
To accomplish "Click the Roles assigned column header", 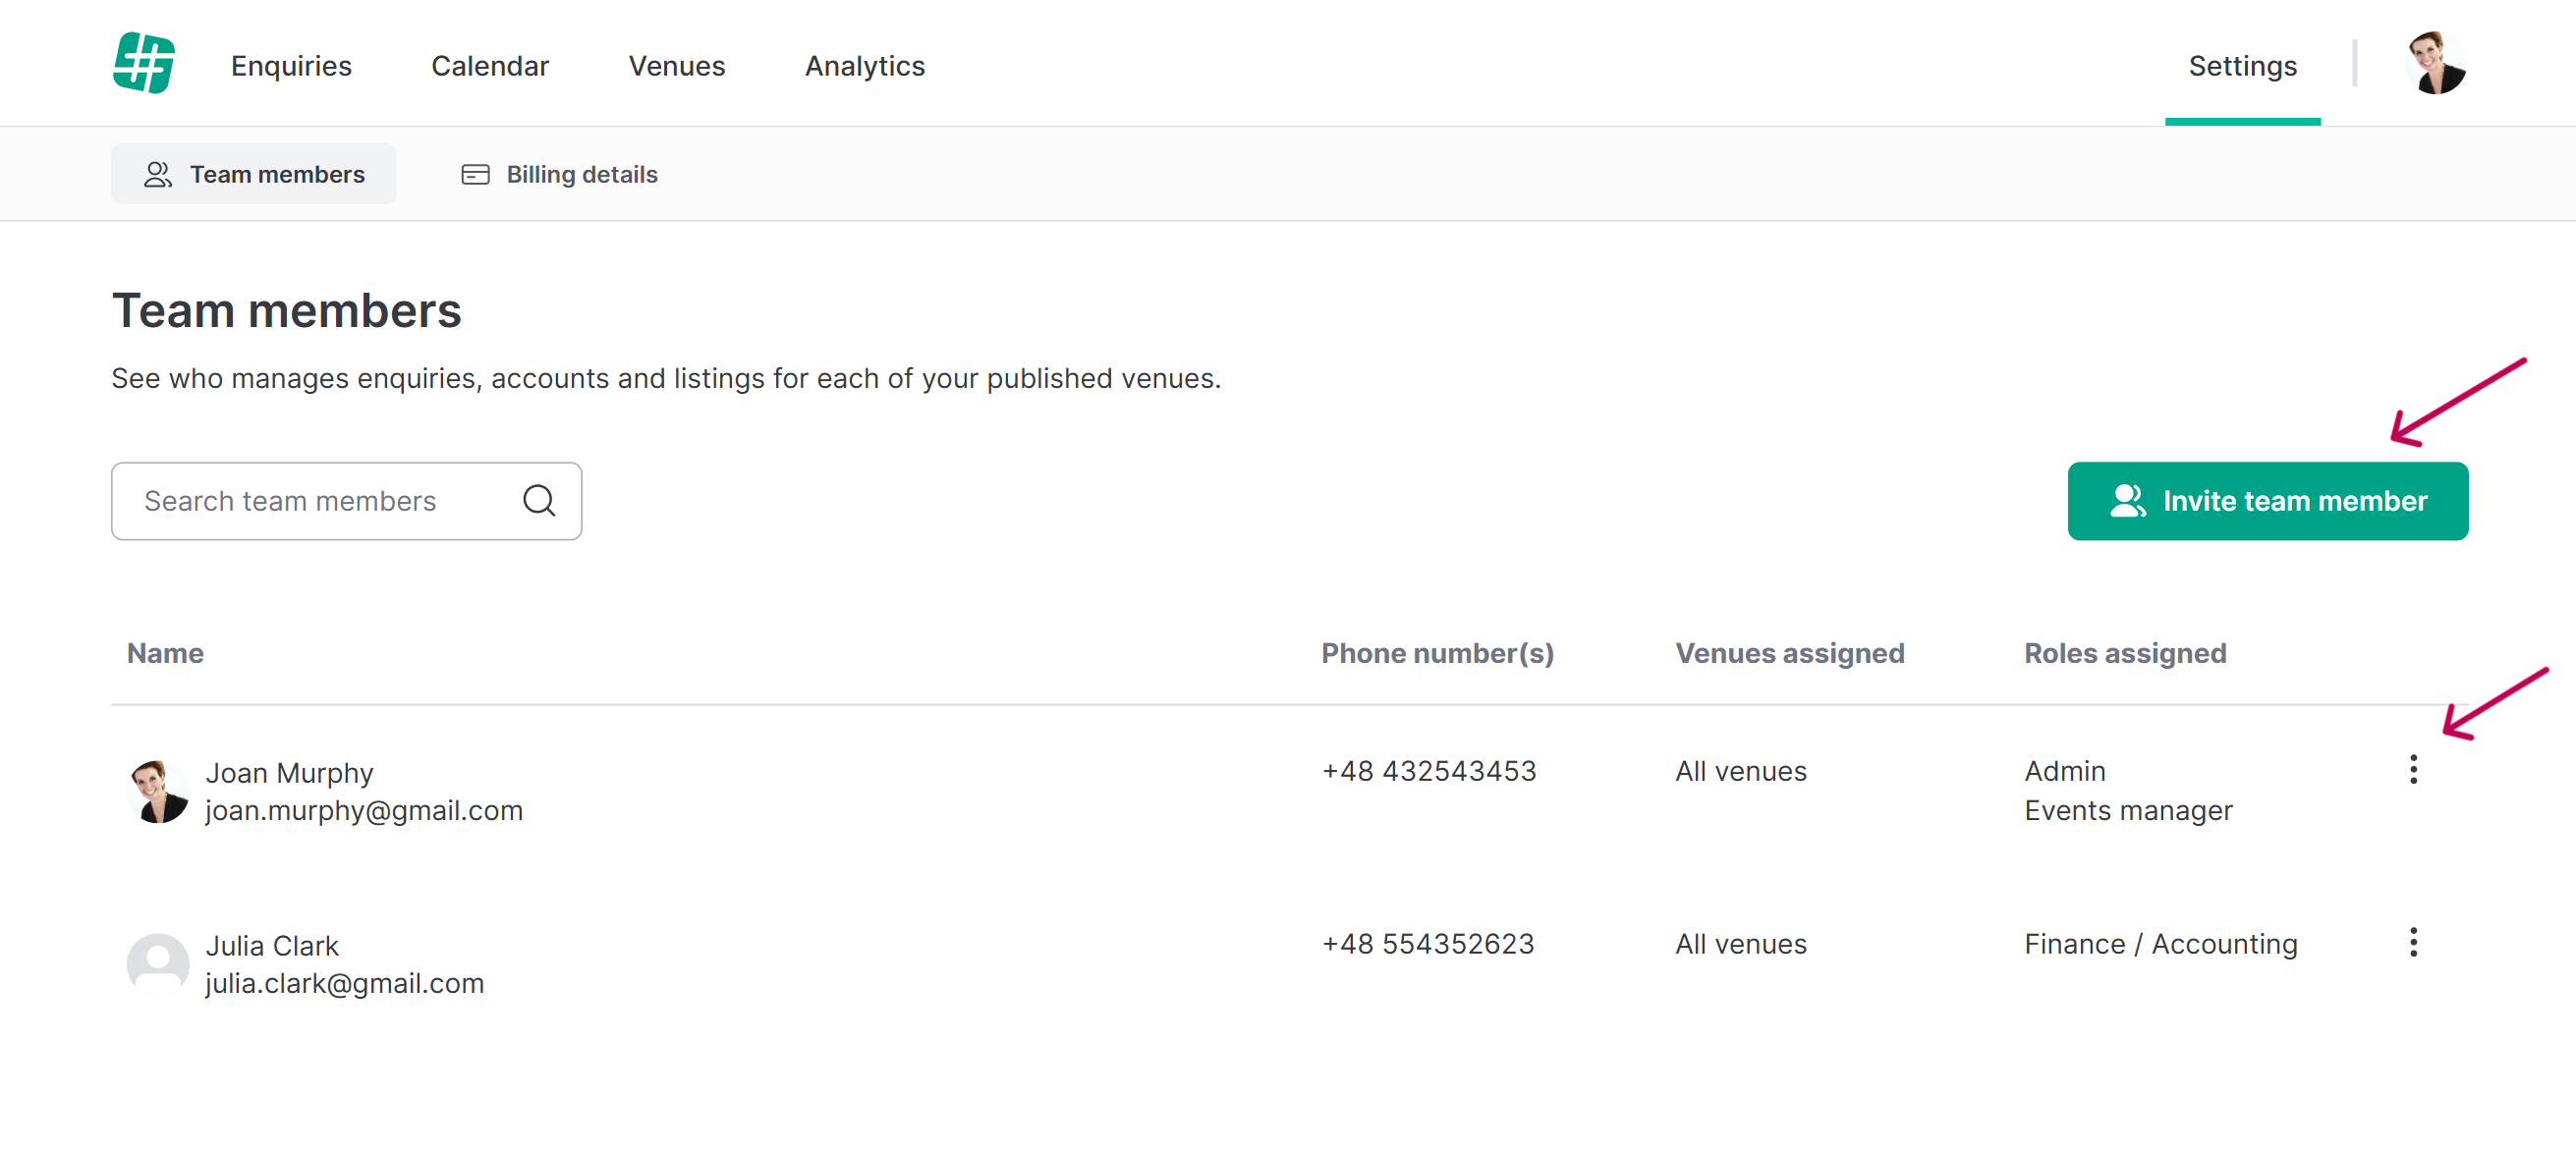I will 2125,653.
